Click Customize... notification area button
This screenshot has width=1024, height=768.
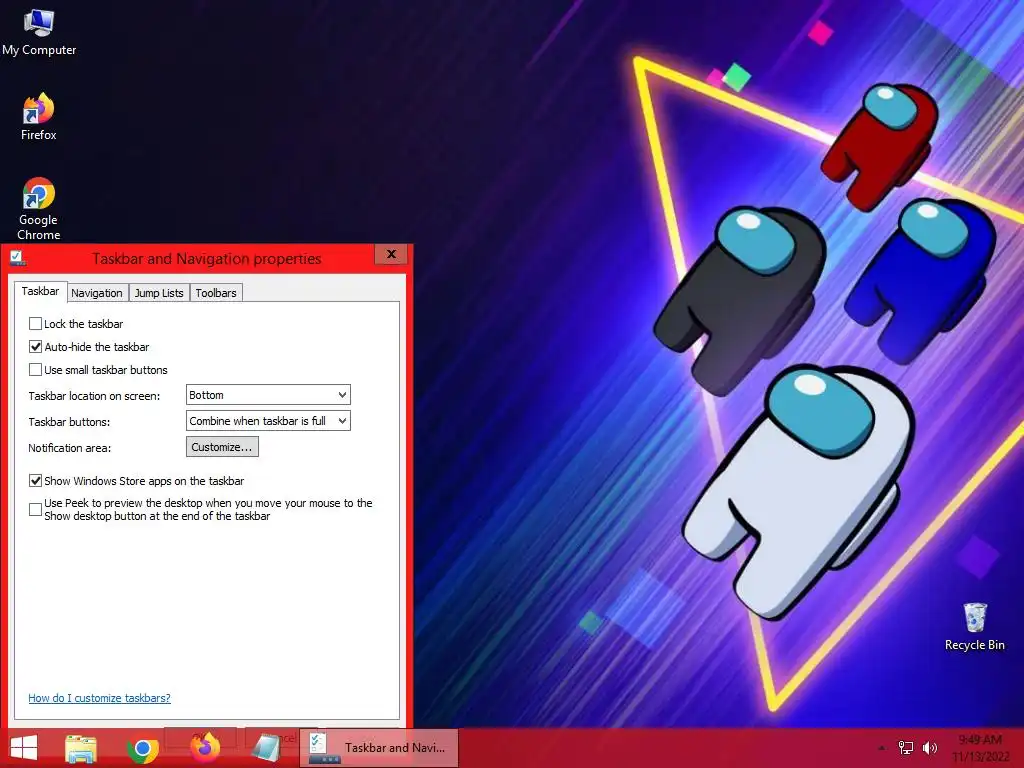click(222, 447)
